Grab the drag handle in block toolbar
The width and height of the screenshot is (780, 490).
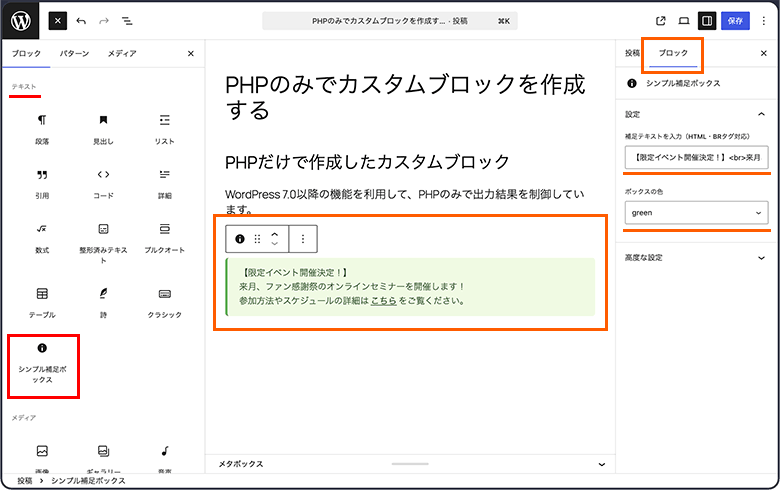pyautogui.click(x=257, y=239)
